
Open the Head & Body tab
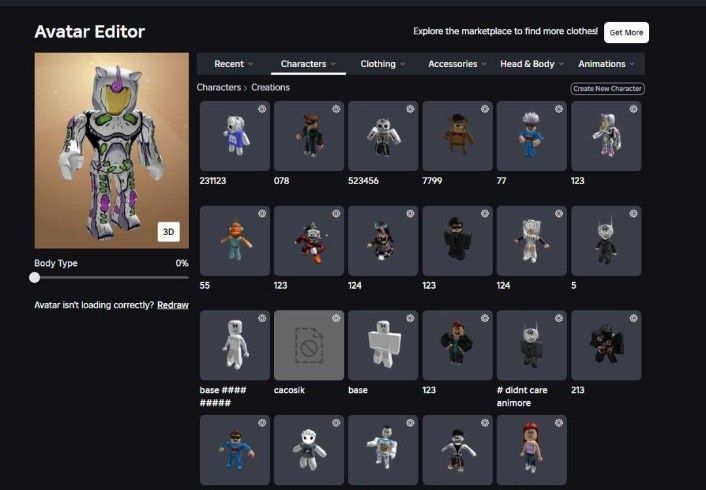pyautogui.click(x=527, y=64)
